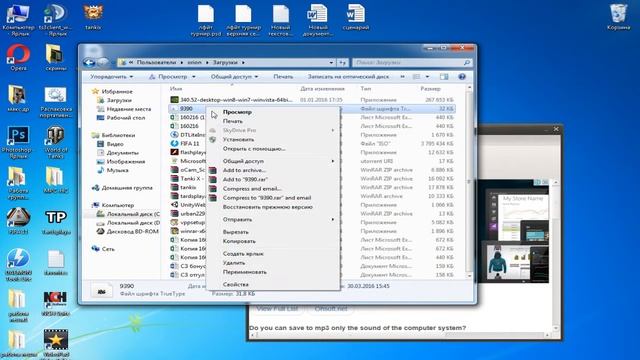Select Локальный диск (C:) in navigation pane
This screenshot has width=640, height=360.
pos(133,214)
